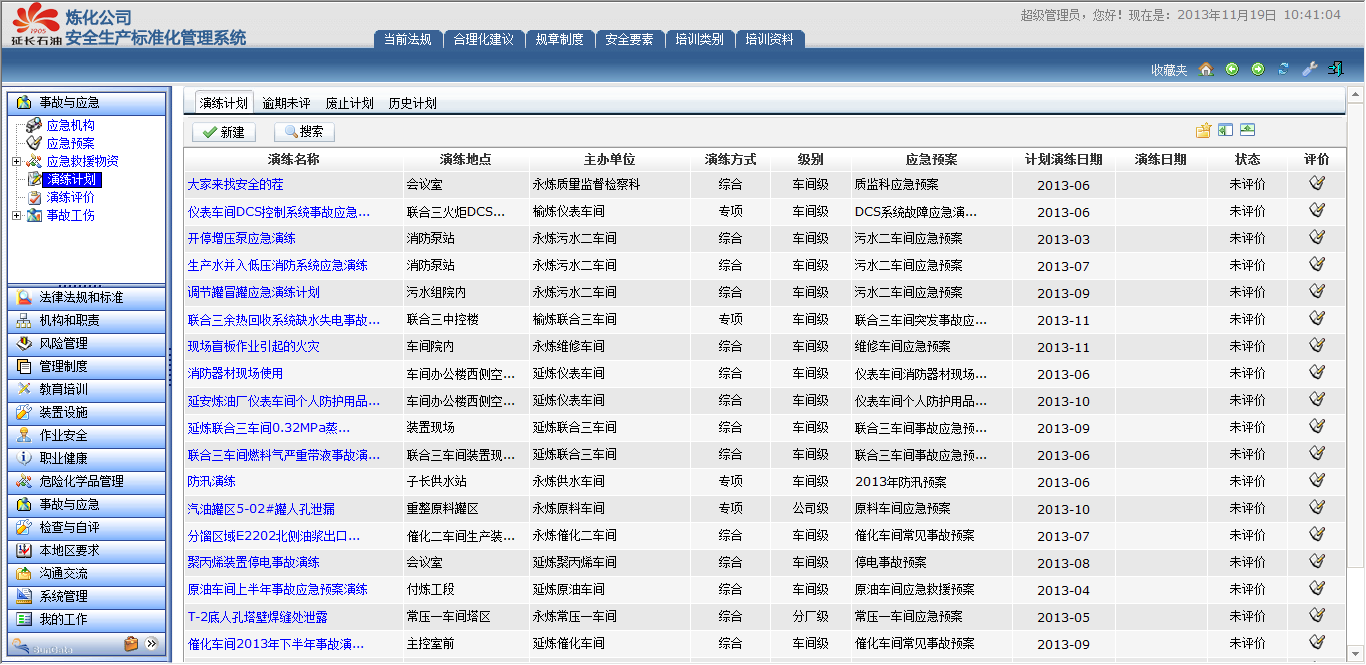Open evaluation icon for 调节罐冒罐应急演练计划 row
Image resolution: width=1366 pixels, height=665 pixels.
1317,291
